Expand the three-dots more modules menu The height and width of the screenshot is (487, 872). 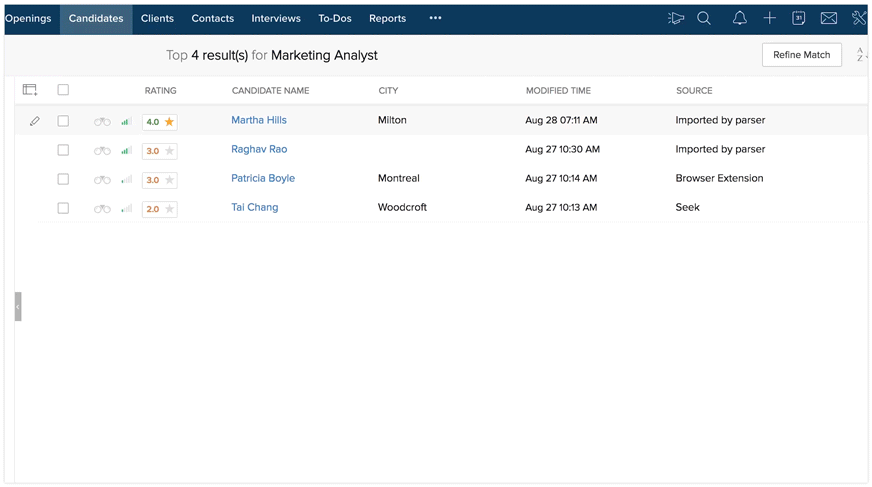435,18
